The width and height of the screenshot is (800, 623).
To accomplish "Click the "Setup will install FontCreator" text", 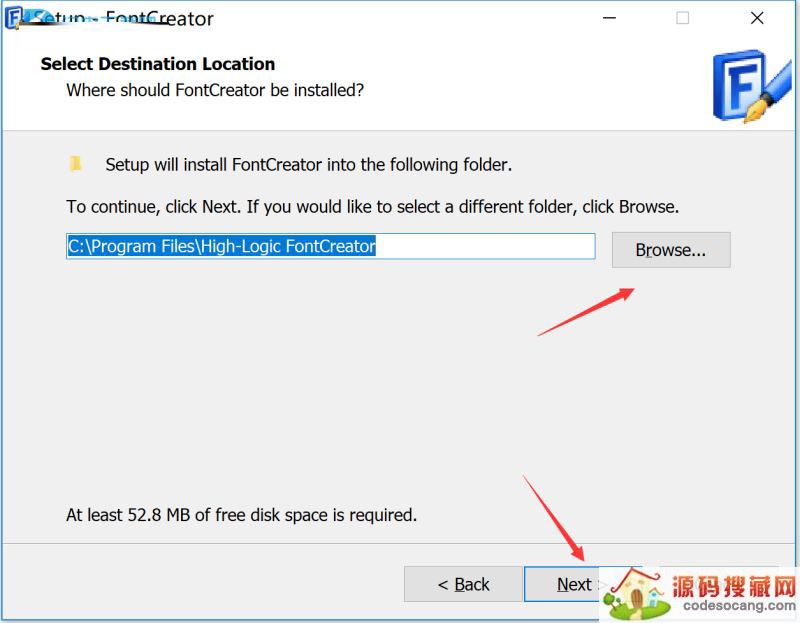I will pyautogui.click(x=308, y=164).
